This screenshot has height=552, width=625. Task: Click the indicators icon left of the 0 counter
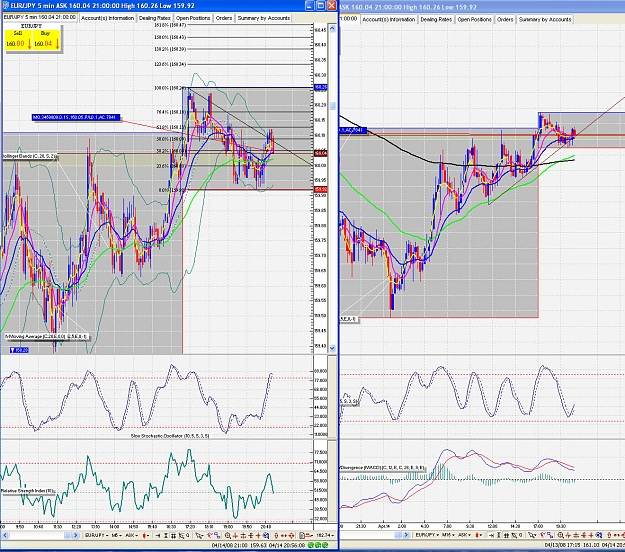pyautogui.click(x=181, y=535)
